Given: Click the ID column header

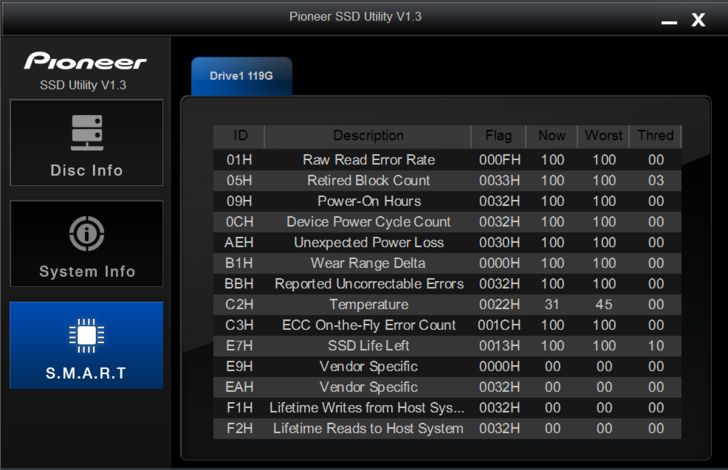Looking at the screenshot, I should (240, 136).
